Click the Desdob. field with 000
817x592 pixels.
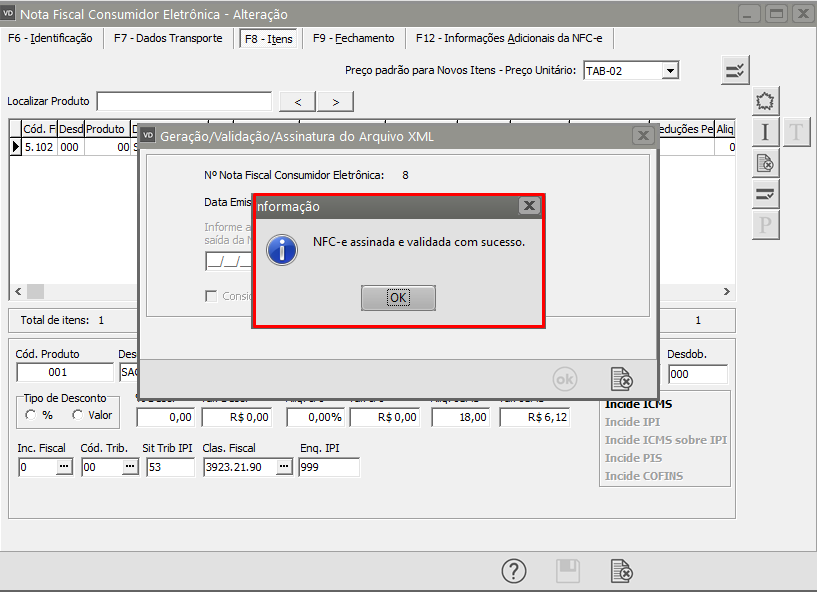(x=698, y=374)
